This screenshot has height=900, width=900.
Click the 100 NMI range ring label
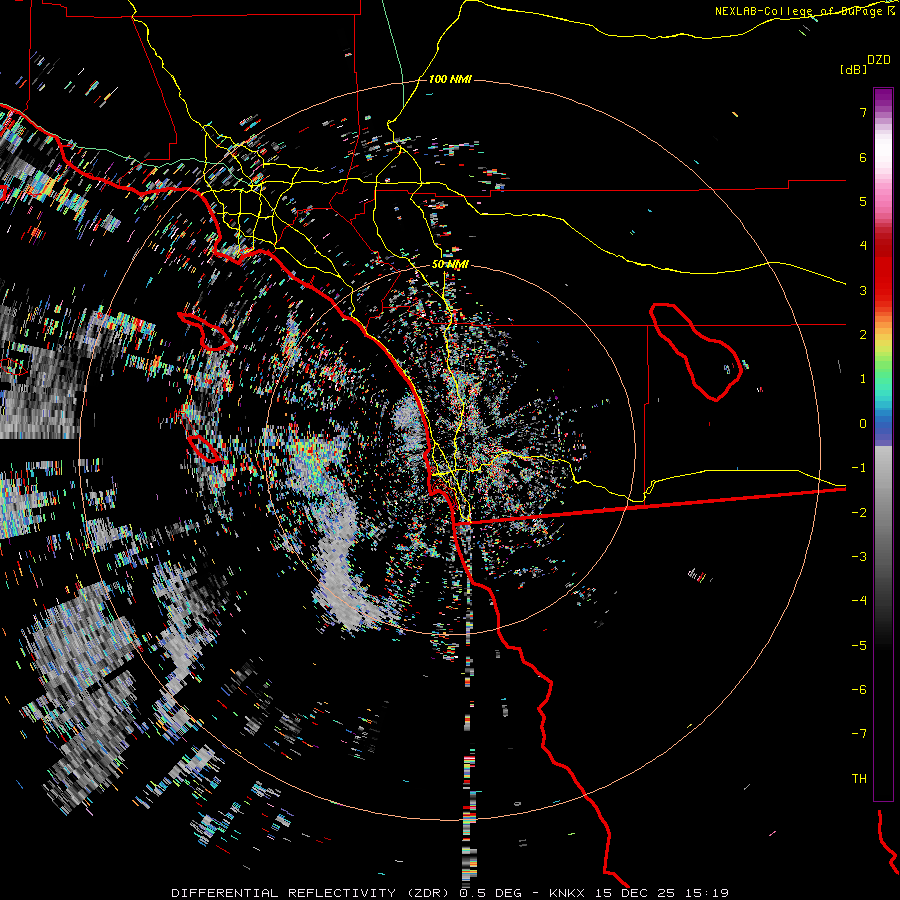[450, 79]
